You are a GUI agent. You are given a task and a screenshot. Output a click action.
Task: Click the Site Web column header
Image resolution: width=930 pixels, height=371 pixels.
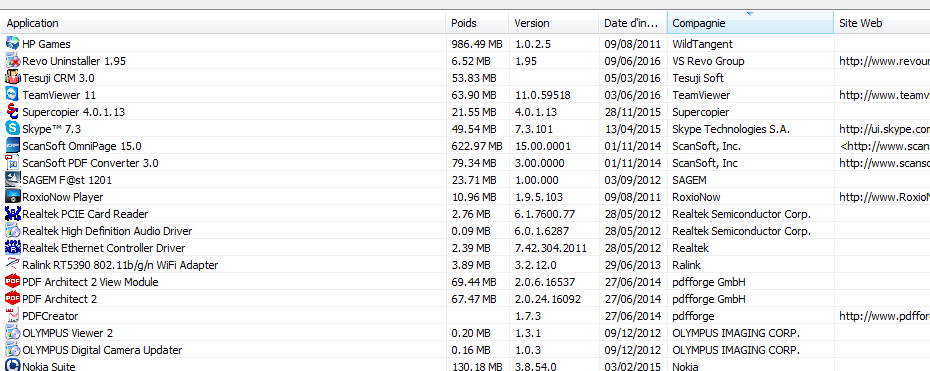coord(882,23)
